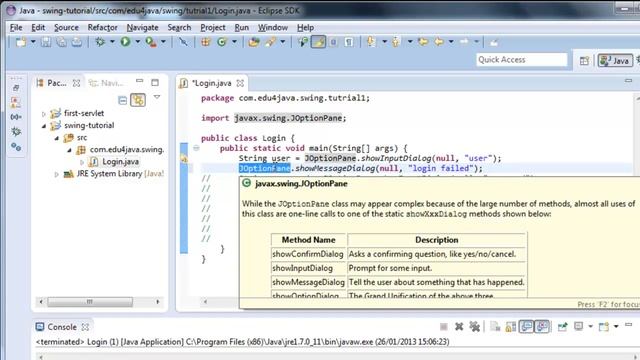Click the Save icon in toolbar
Image resolution: width=640 pixels, height=360 pixels.
(45, 42)
